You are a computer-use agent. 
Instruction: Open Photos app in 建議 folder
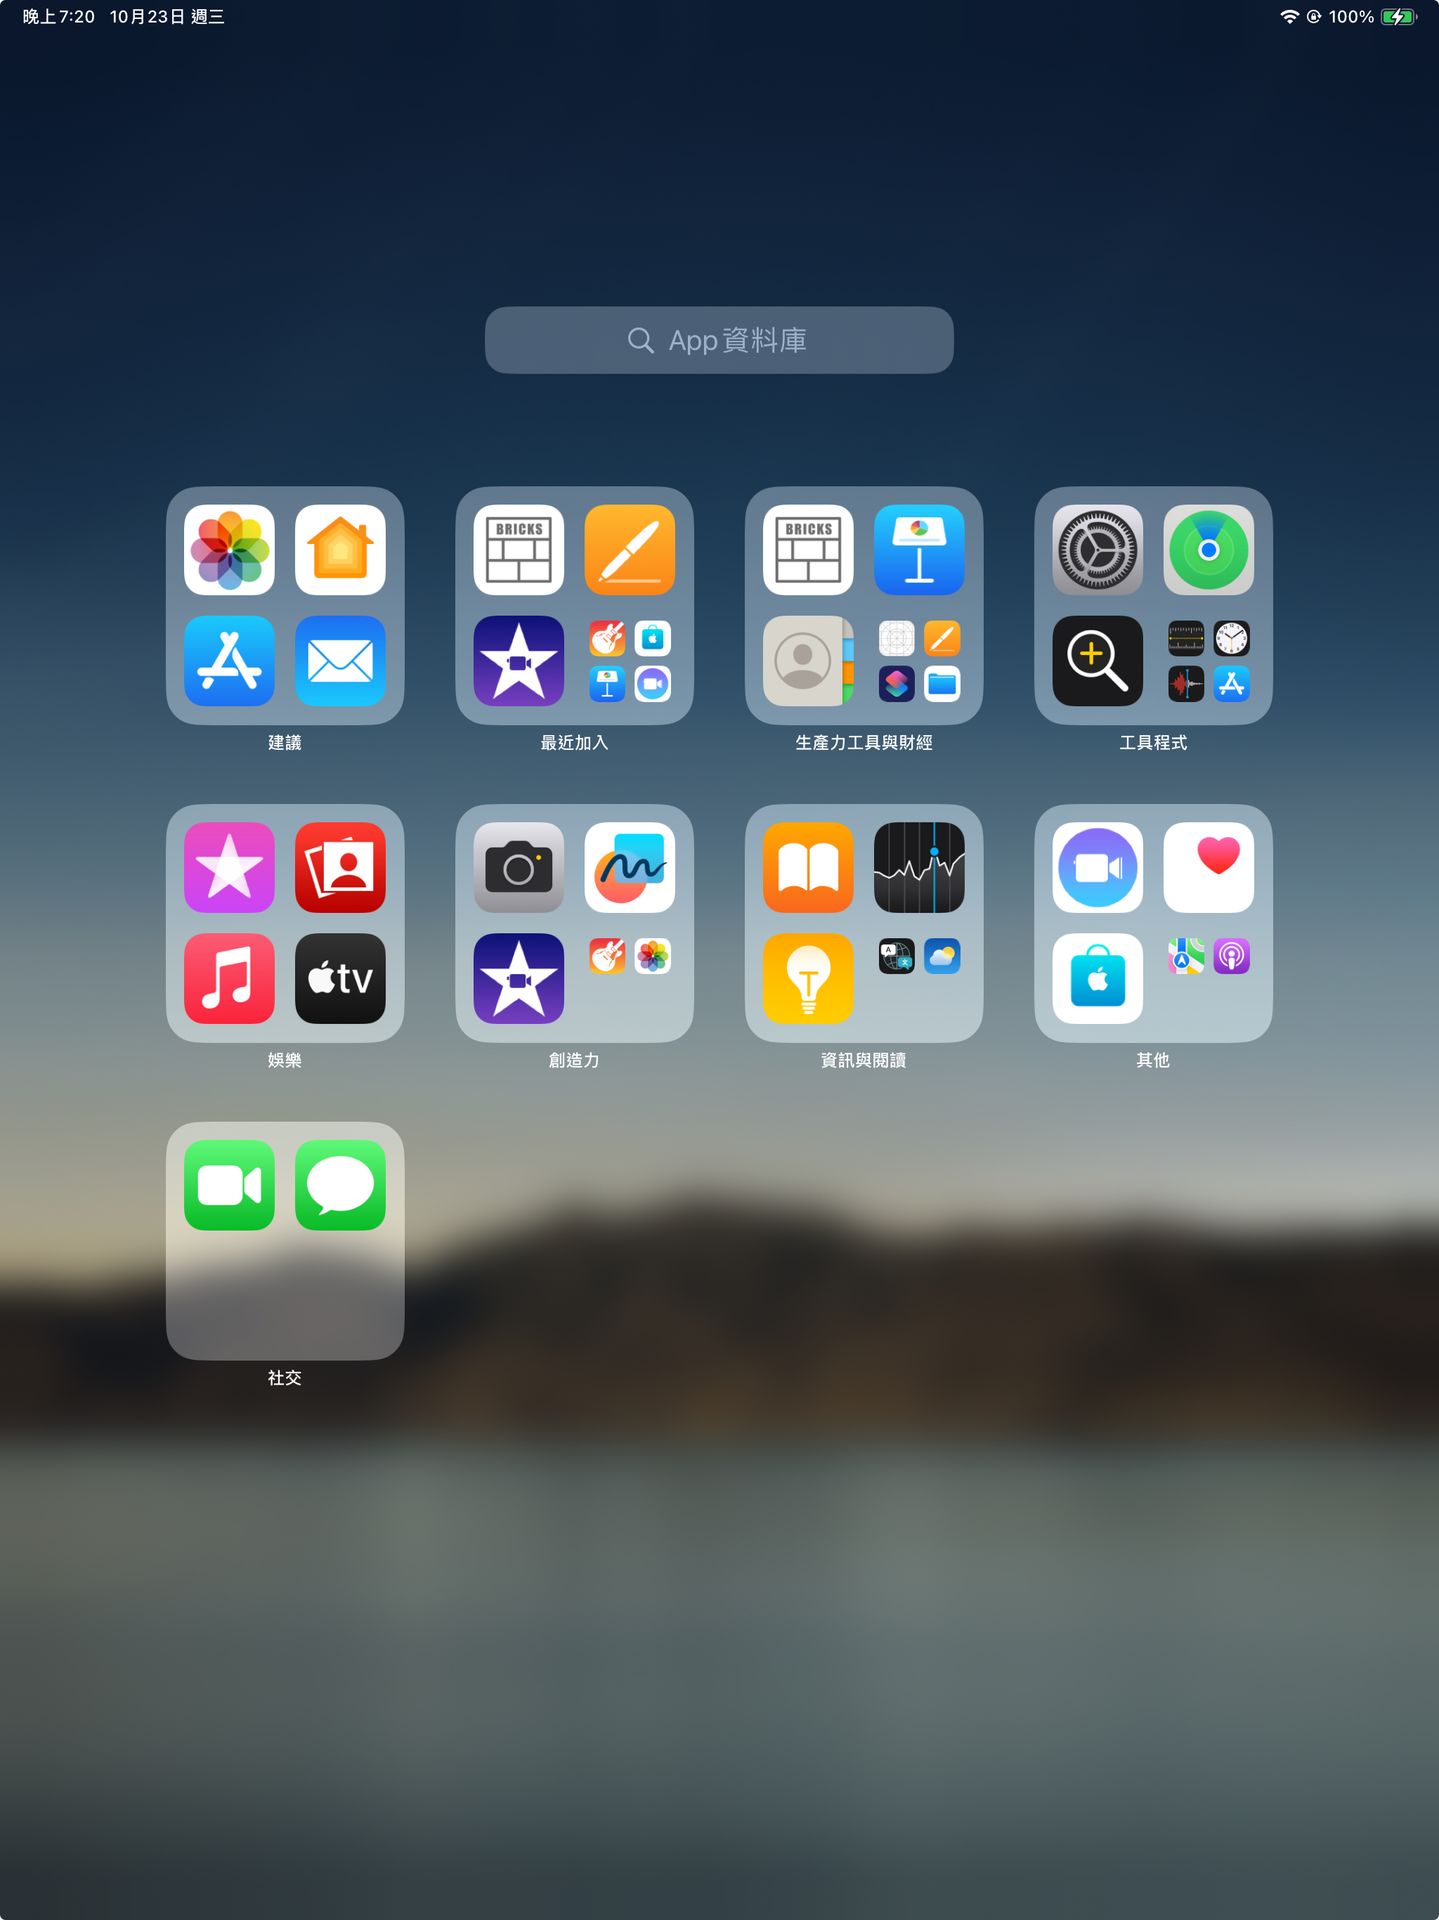(229, 550)
